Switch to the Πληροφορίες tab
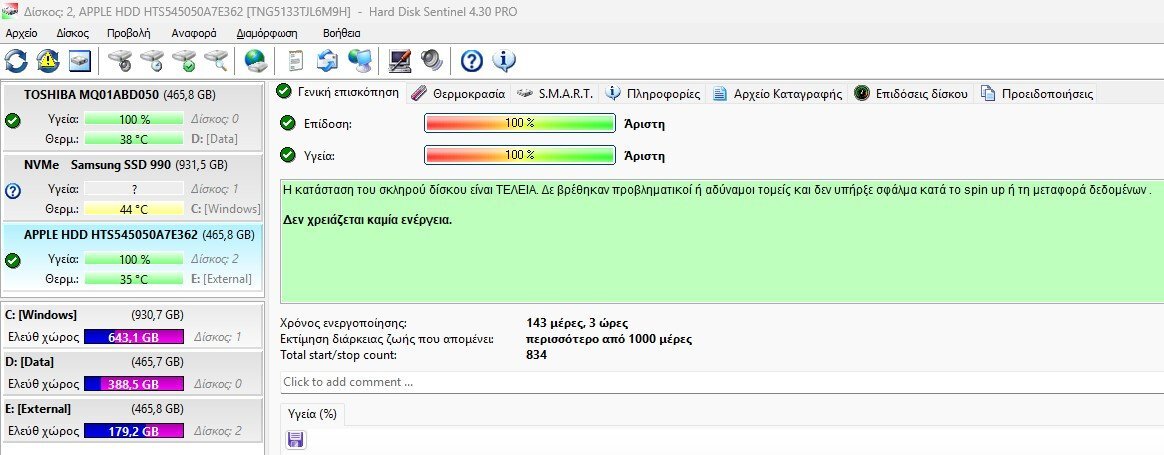 pyautogui.click(x=653, y=94)
